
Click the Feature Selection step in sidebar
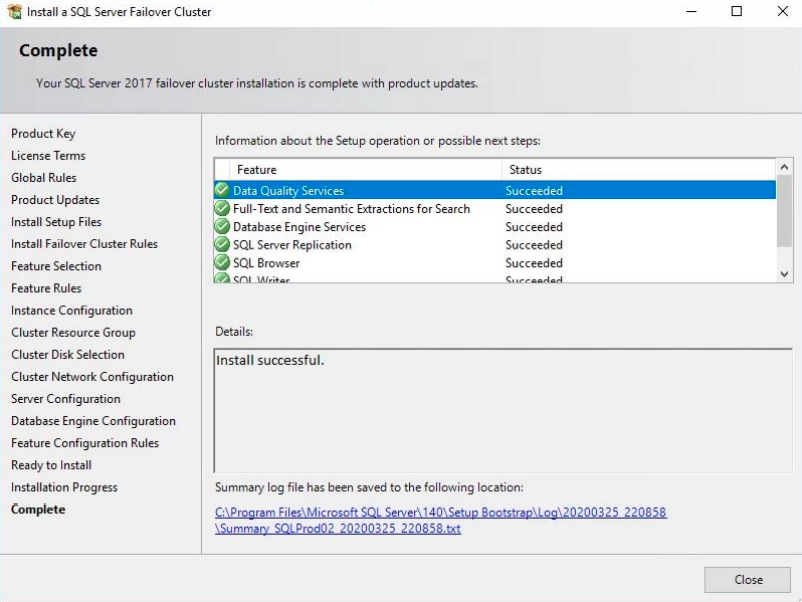56,266
